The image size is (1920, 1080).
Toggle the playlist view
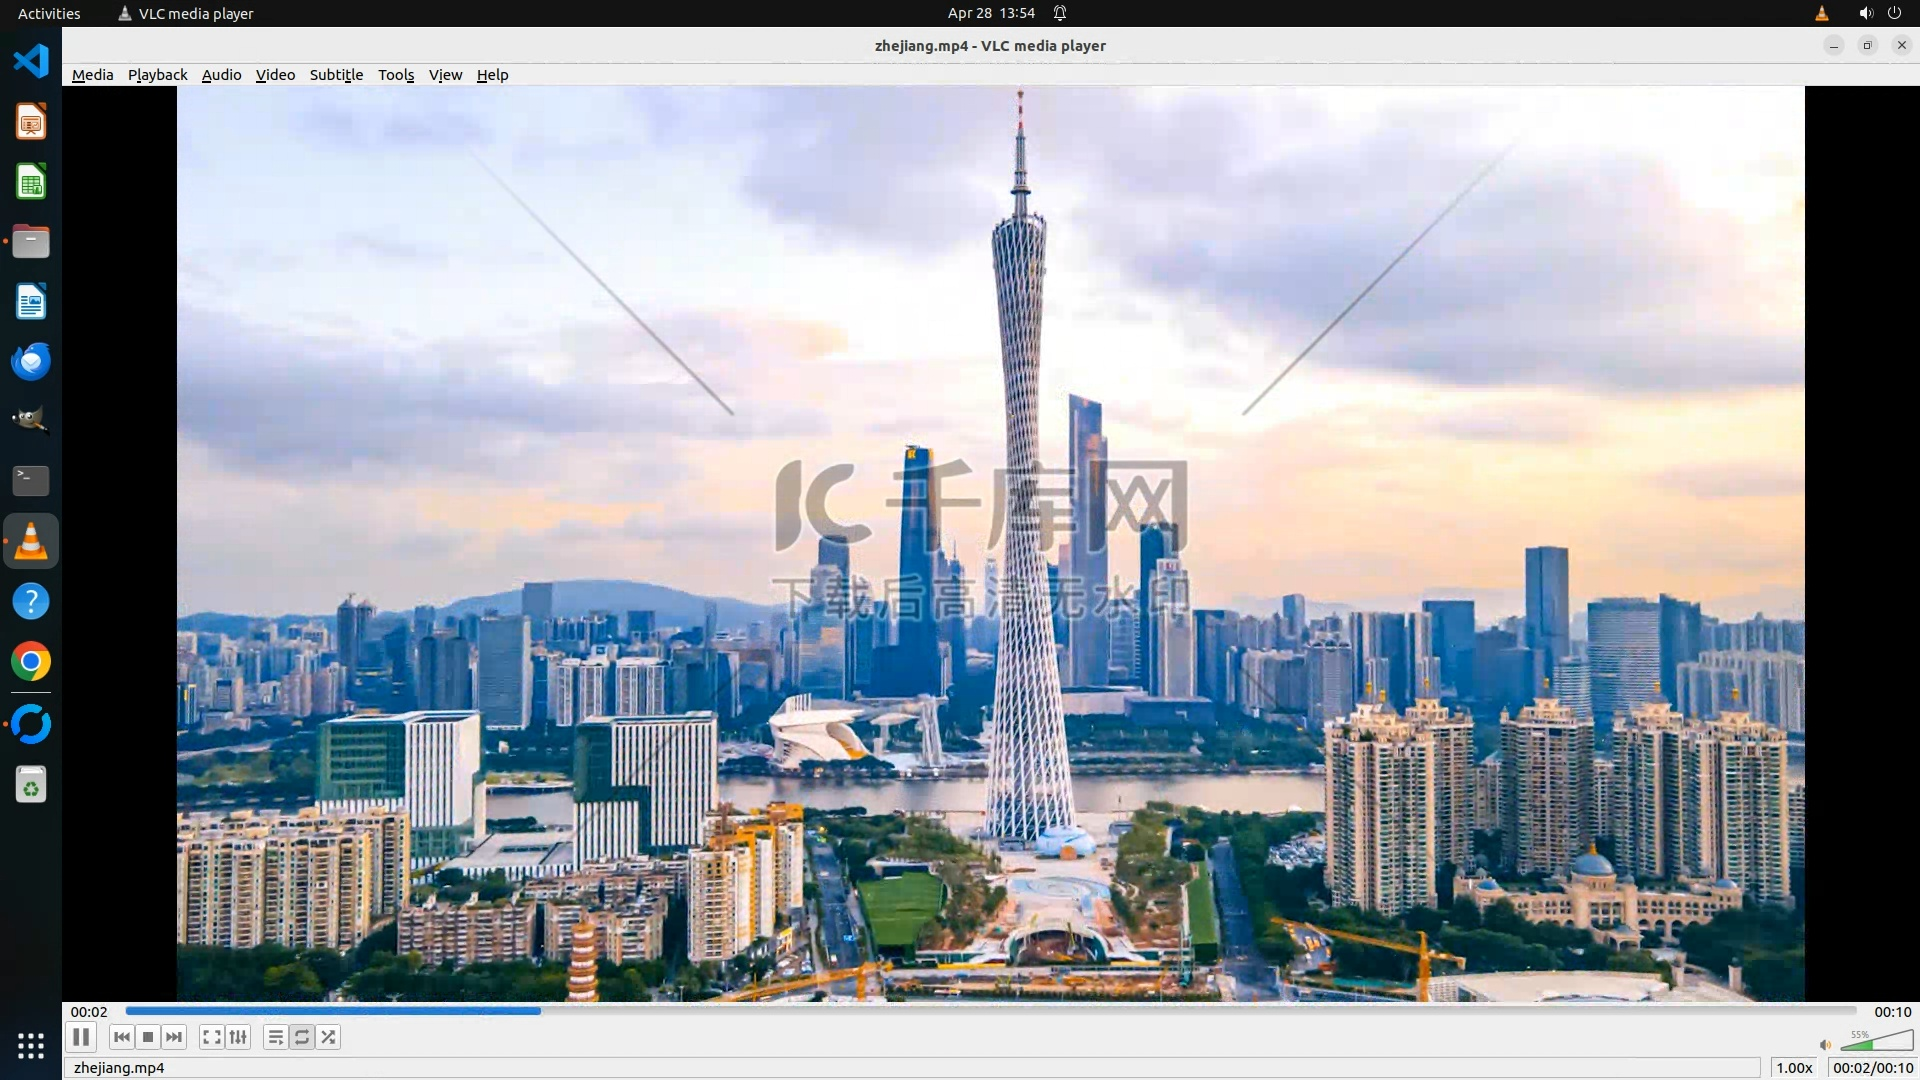pos(275,1037)
